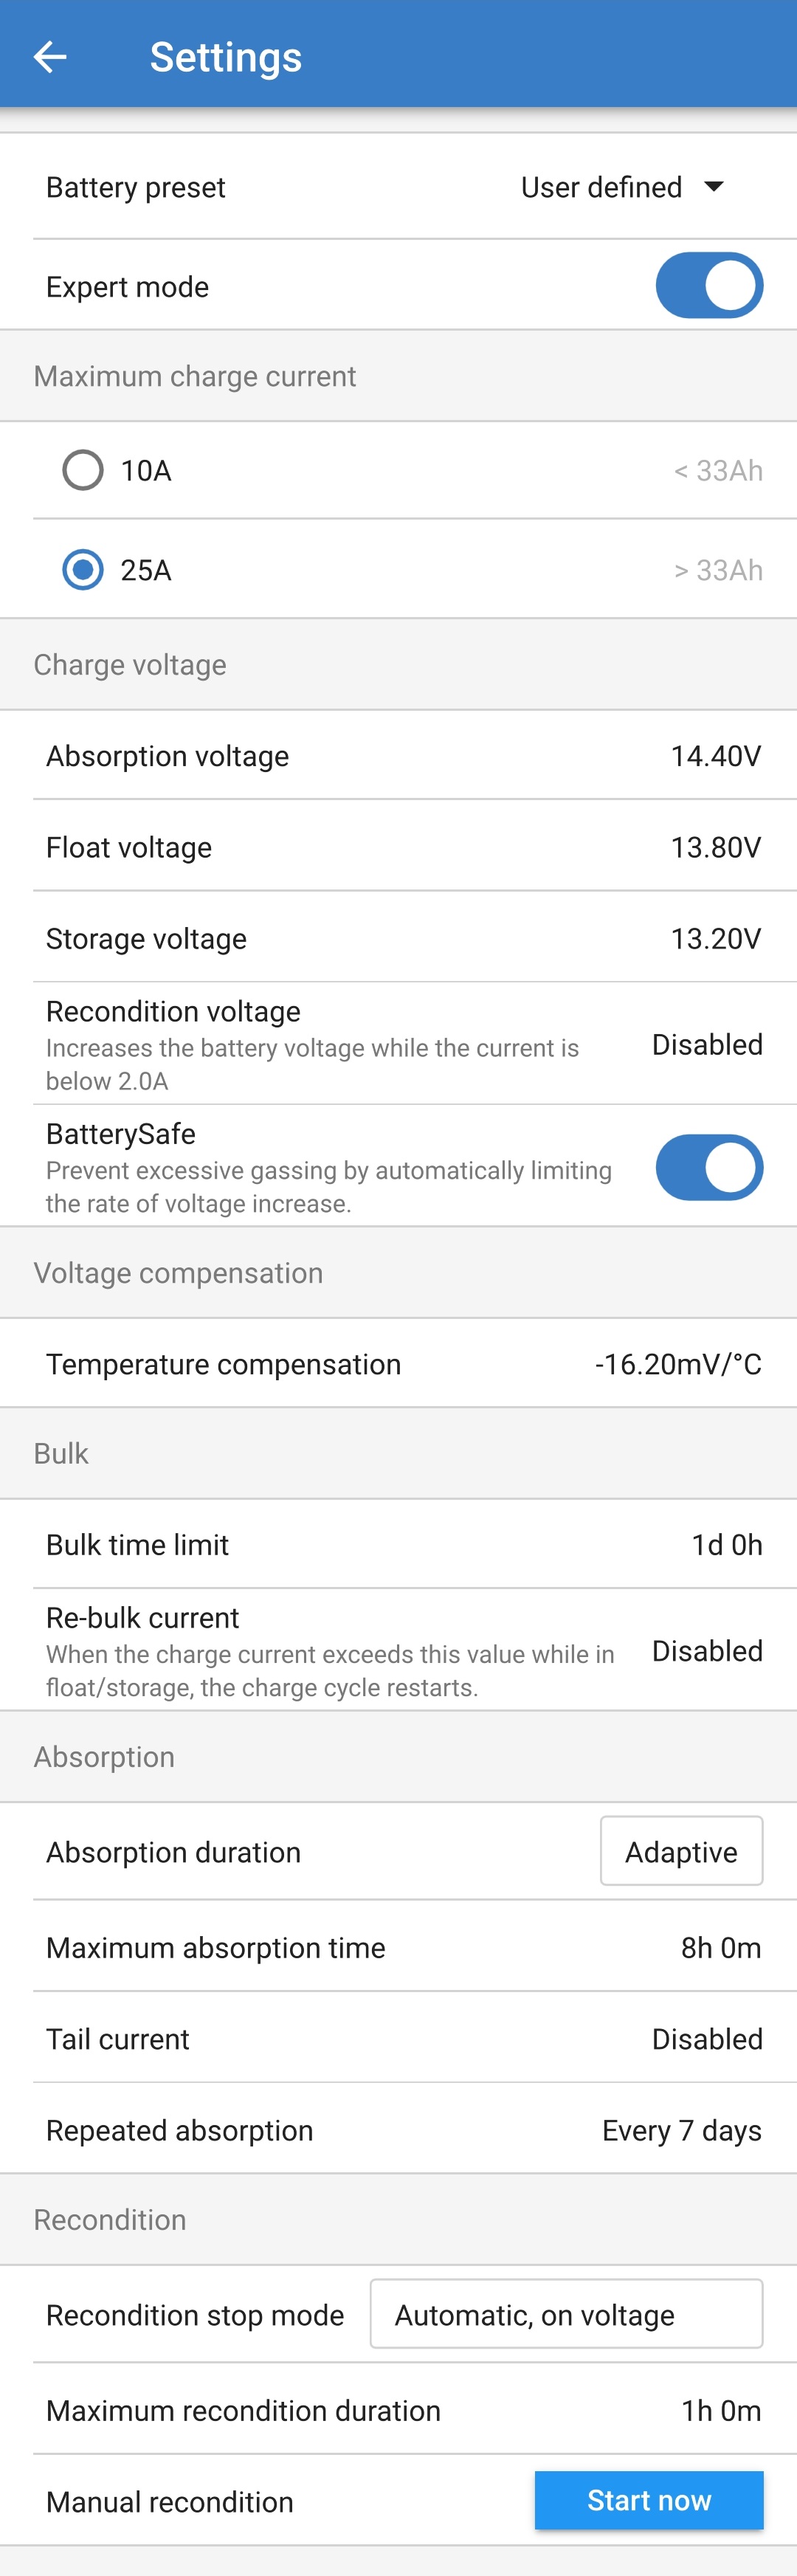Image resolution: width=797 pixels, height=2576 pixels.
Task: Turn off BatterySafe
Action: pyautogui.click(x=708, y=1168)
